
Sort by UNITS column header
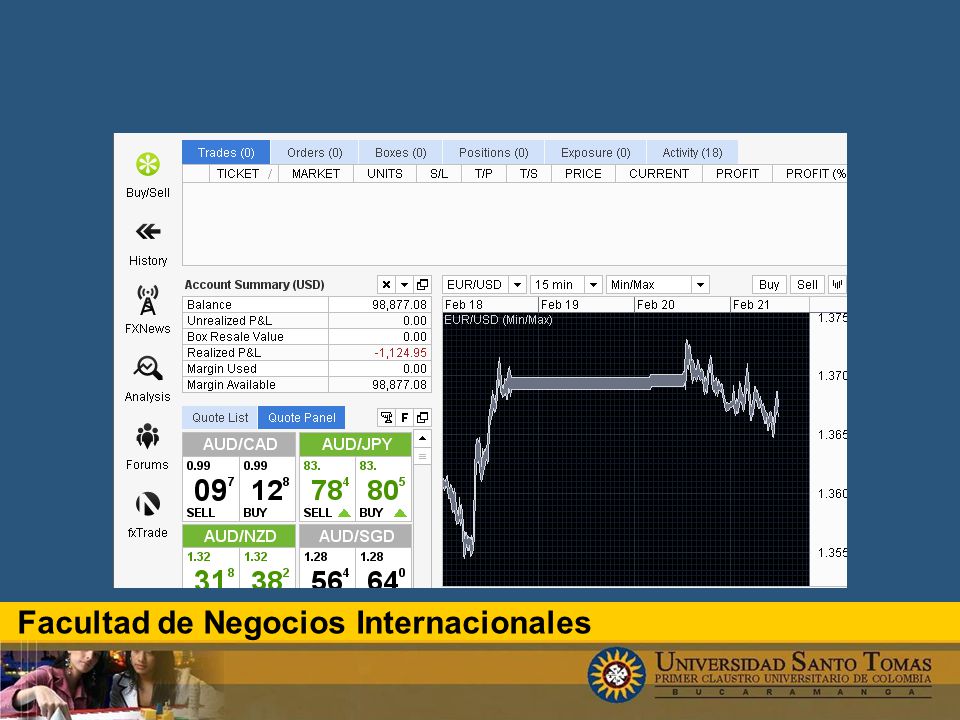[x=385, y=174]
